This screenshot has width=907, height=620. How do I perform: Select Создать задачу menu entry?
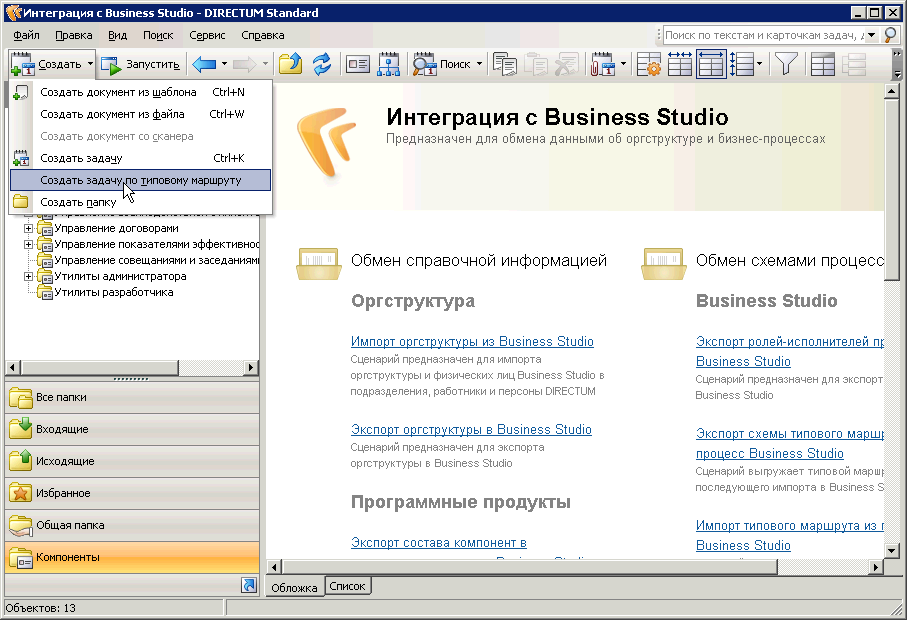pyautogui.click(x=141, y=158)
